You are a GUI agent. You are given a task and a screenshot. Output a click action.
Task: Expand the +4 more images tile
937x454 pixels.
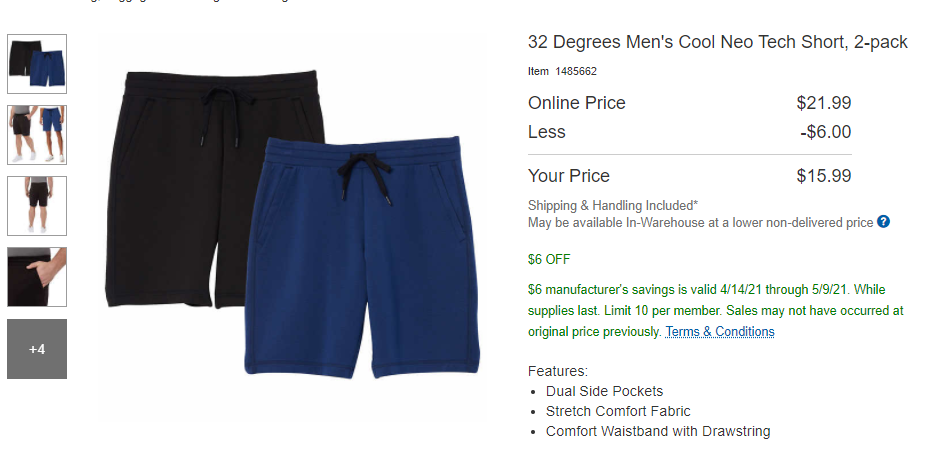pos(37,349)
